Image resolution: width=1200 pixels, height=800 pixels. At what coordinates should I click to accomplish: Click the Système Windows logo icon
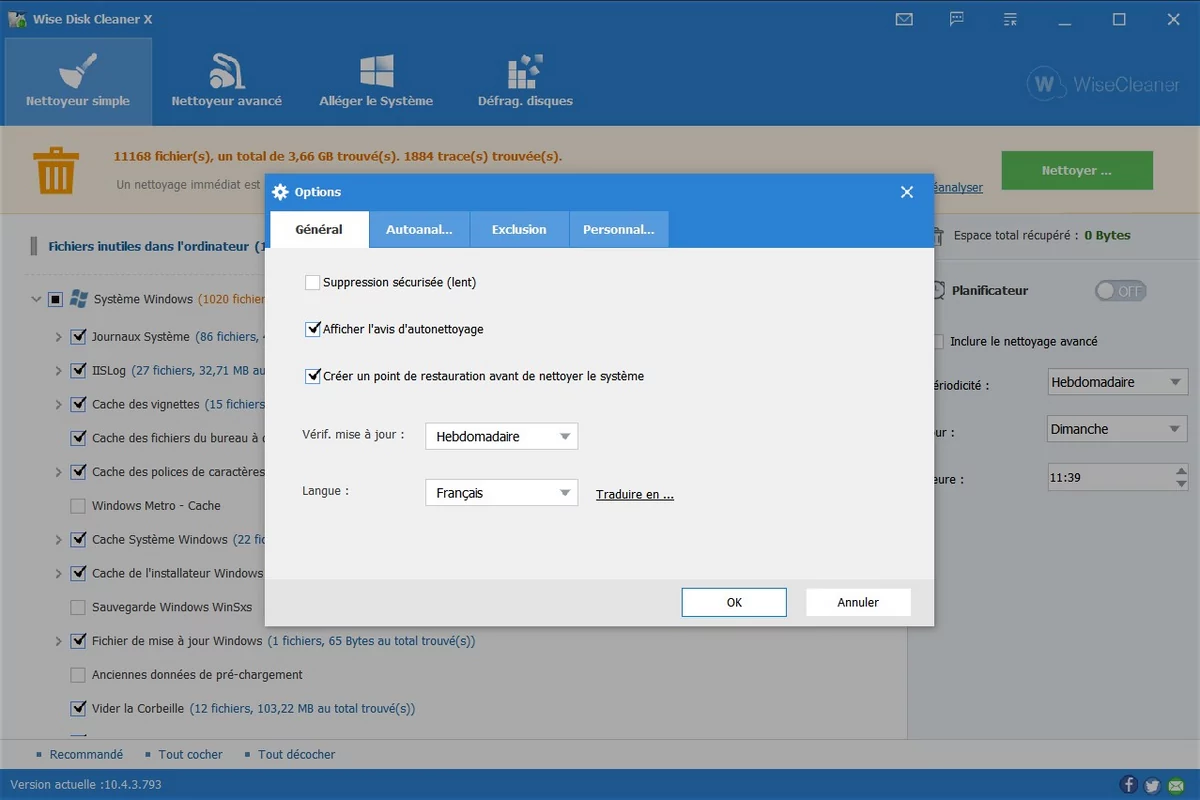point(79,299)
